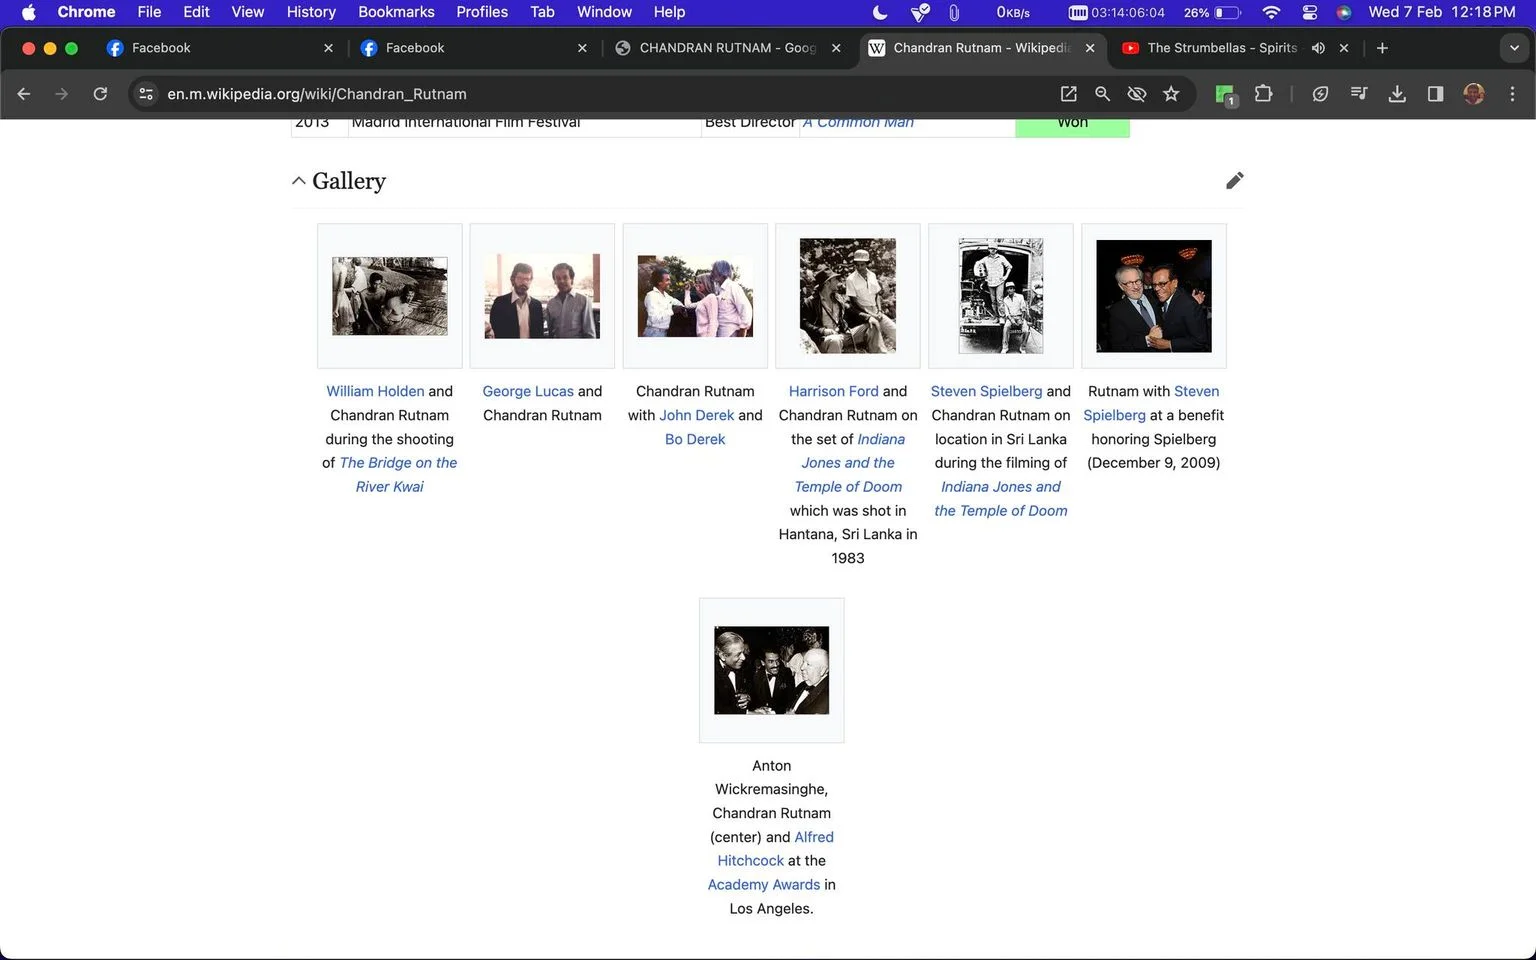Click the crossed-eye tracking protection icon
Image resolution: width=1536 pixels, height=960 pixels.
[x=1136, y=94]
